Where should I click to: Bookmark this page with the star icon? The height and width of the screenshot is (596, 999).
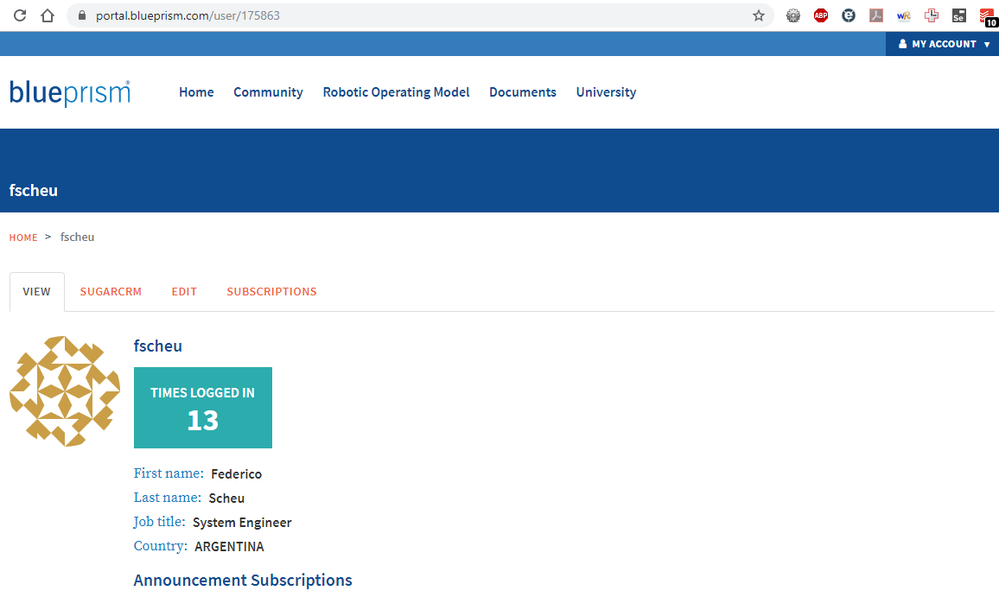pyautogui.click(x=758, y=15)
